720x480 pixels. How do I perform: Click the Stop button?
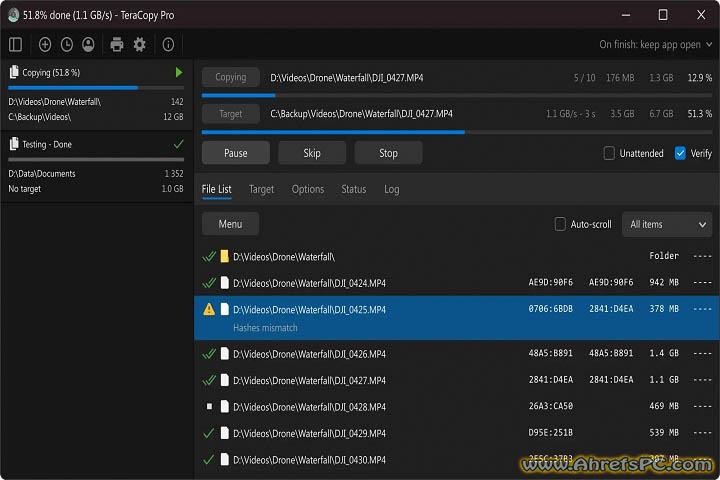tap(388, 153)
